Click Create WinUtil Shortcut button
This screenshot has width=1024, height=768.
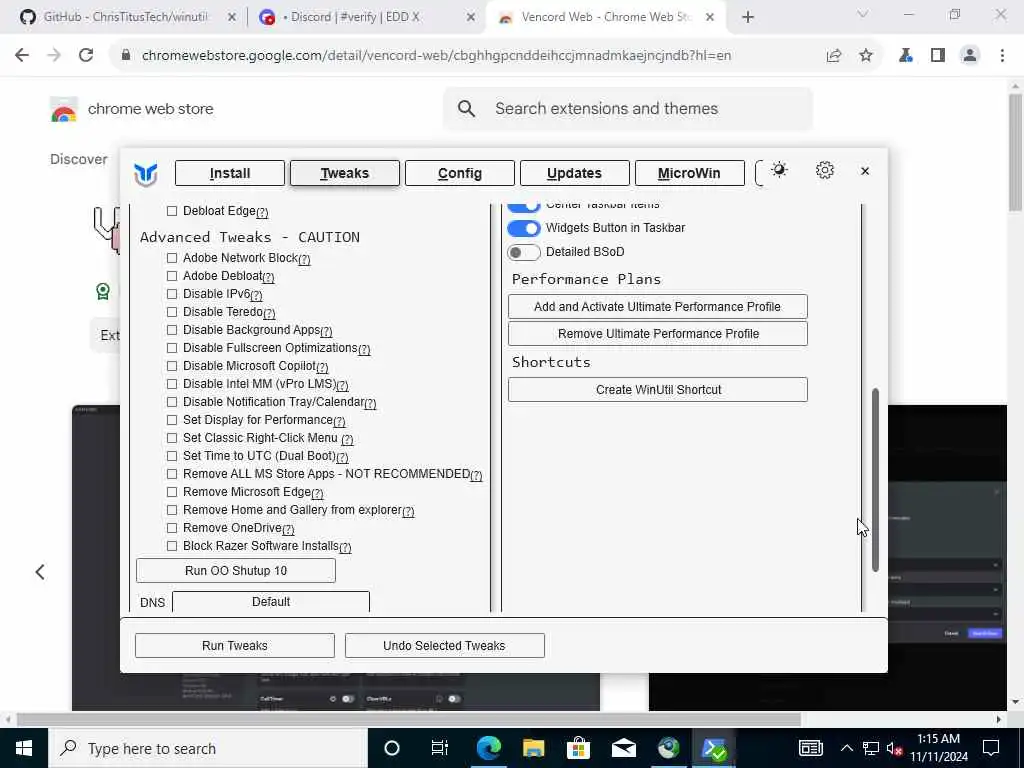(658, 390)
